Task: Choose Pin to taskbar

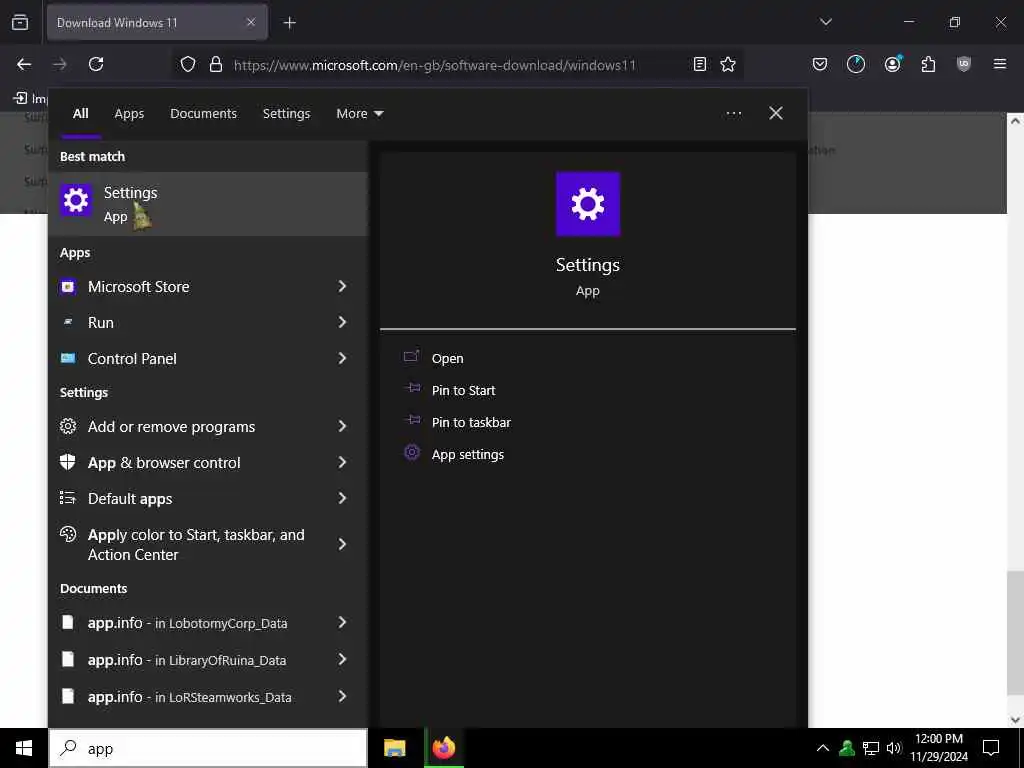Action: 471,423
